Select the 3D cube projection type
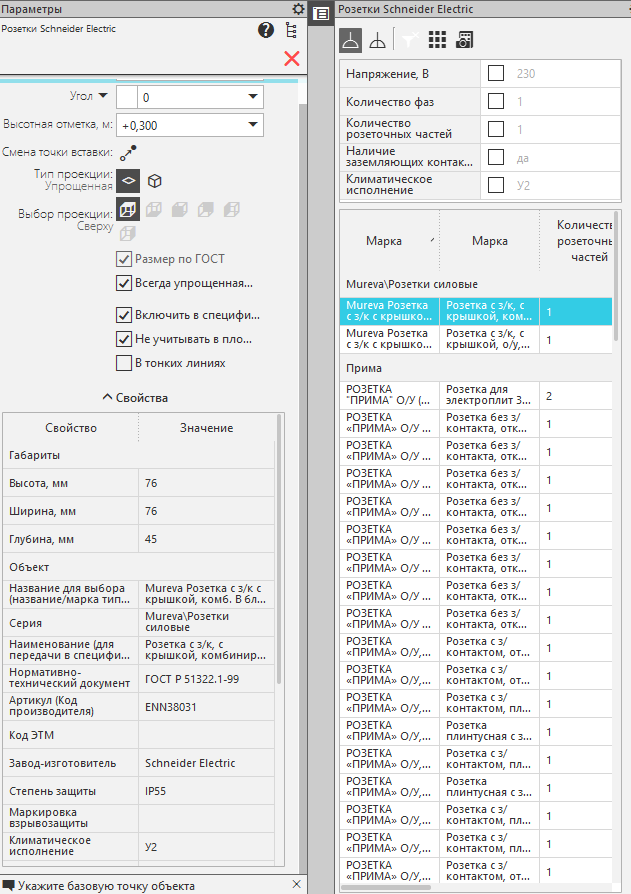 tap(155, 181)
